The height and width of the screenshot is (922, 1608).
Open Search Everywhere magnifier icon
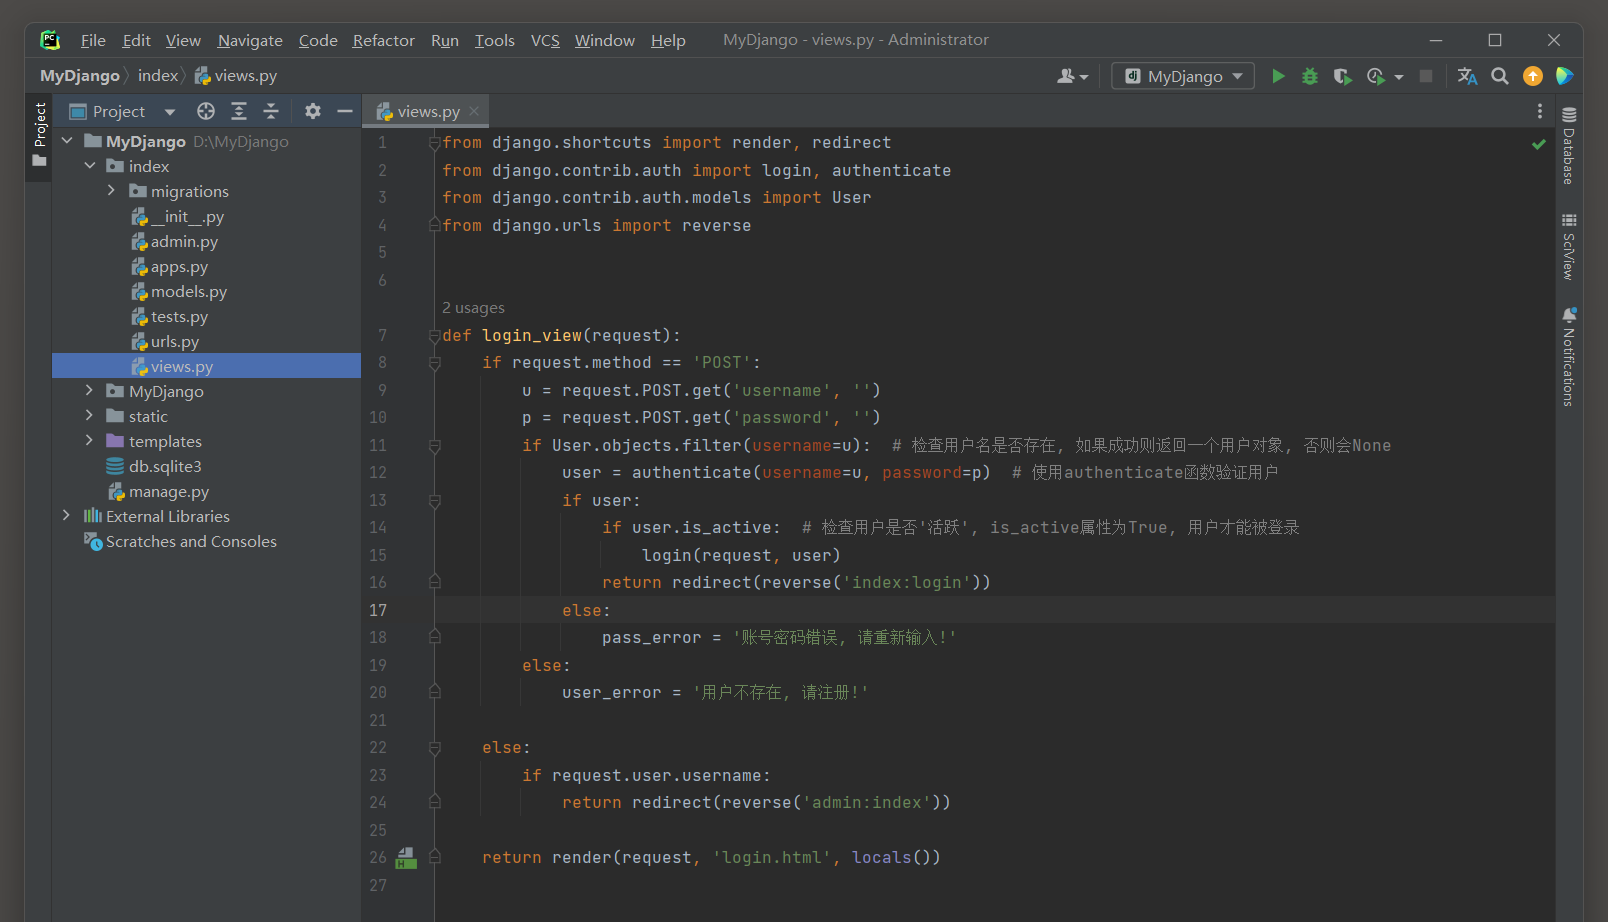pos(1500,76)
